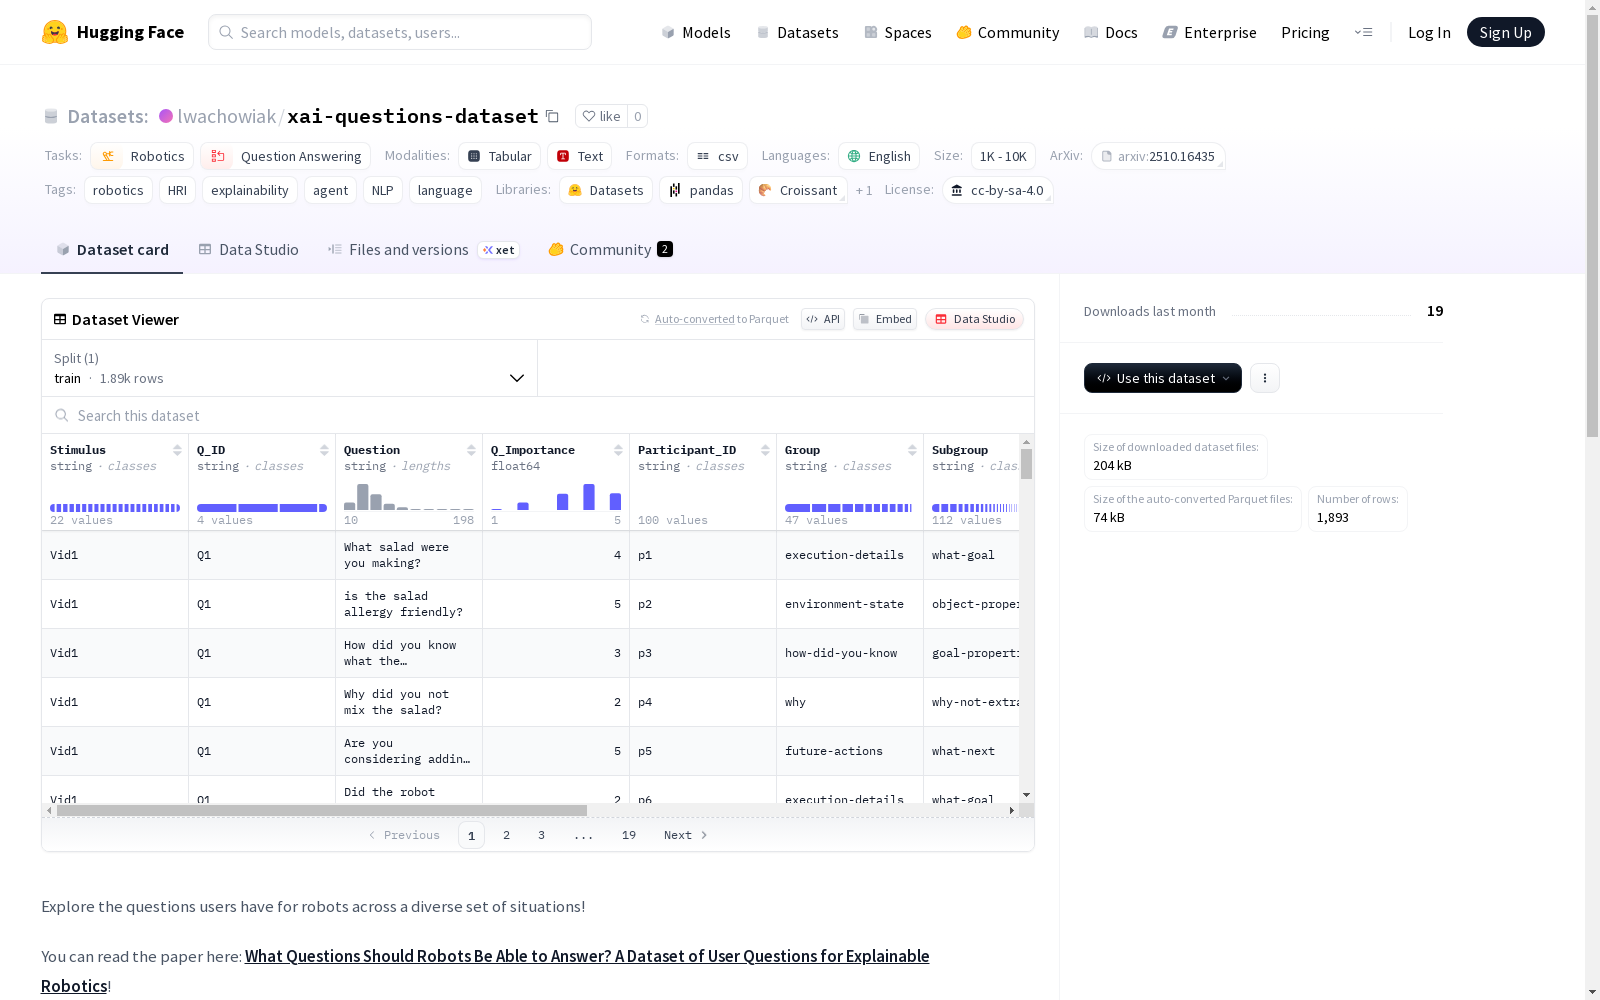Screen dimensions: 1600x1000
Task: Open the lwachowiak author profile link
Action: (226, 116)
